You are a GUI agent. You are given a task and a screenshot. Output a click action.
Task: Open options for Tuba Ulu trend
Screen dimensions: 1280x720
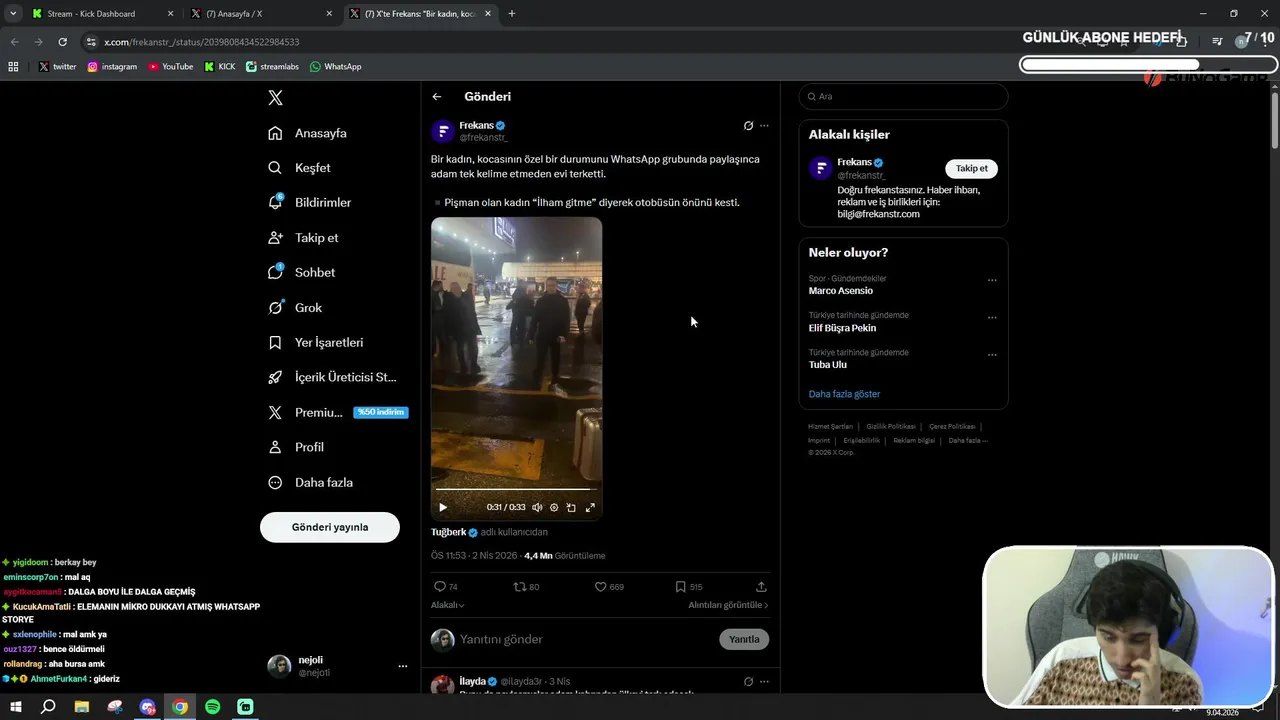992,355
